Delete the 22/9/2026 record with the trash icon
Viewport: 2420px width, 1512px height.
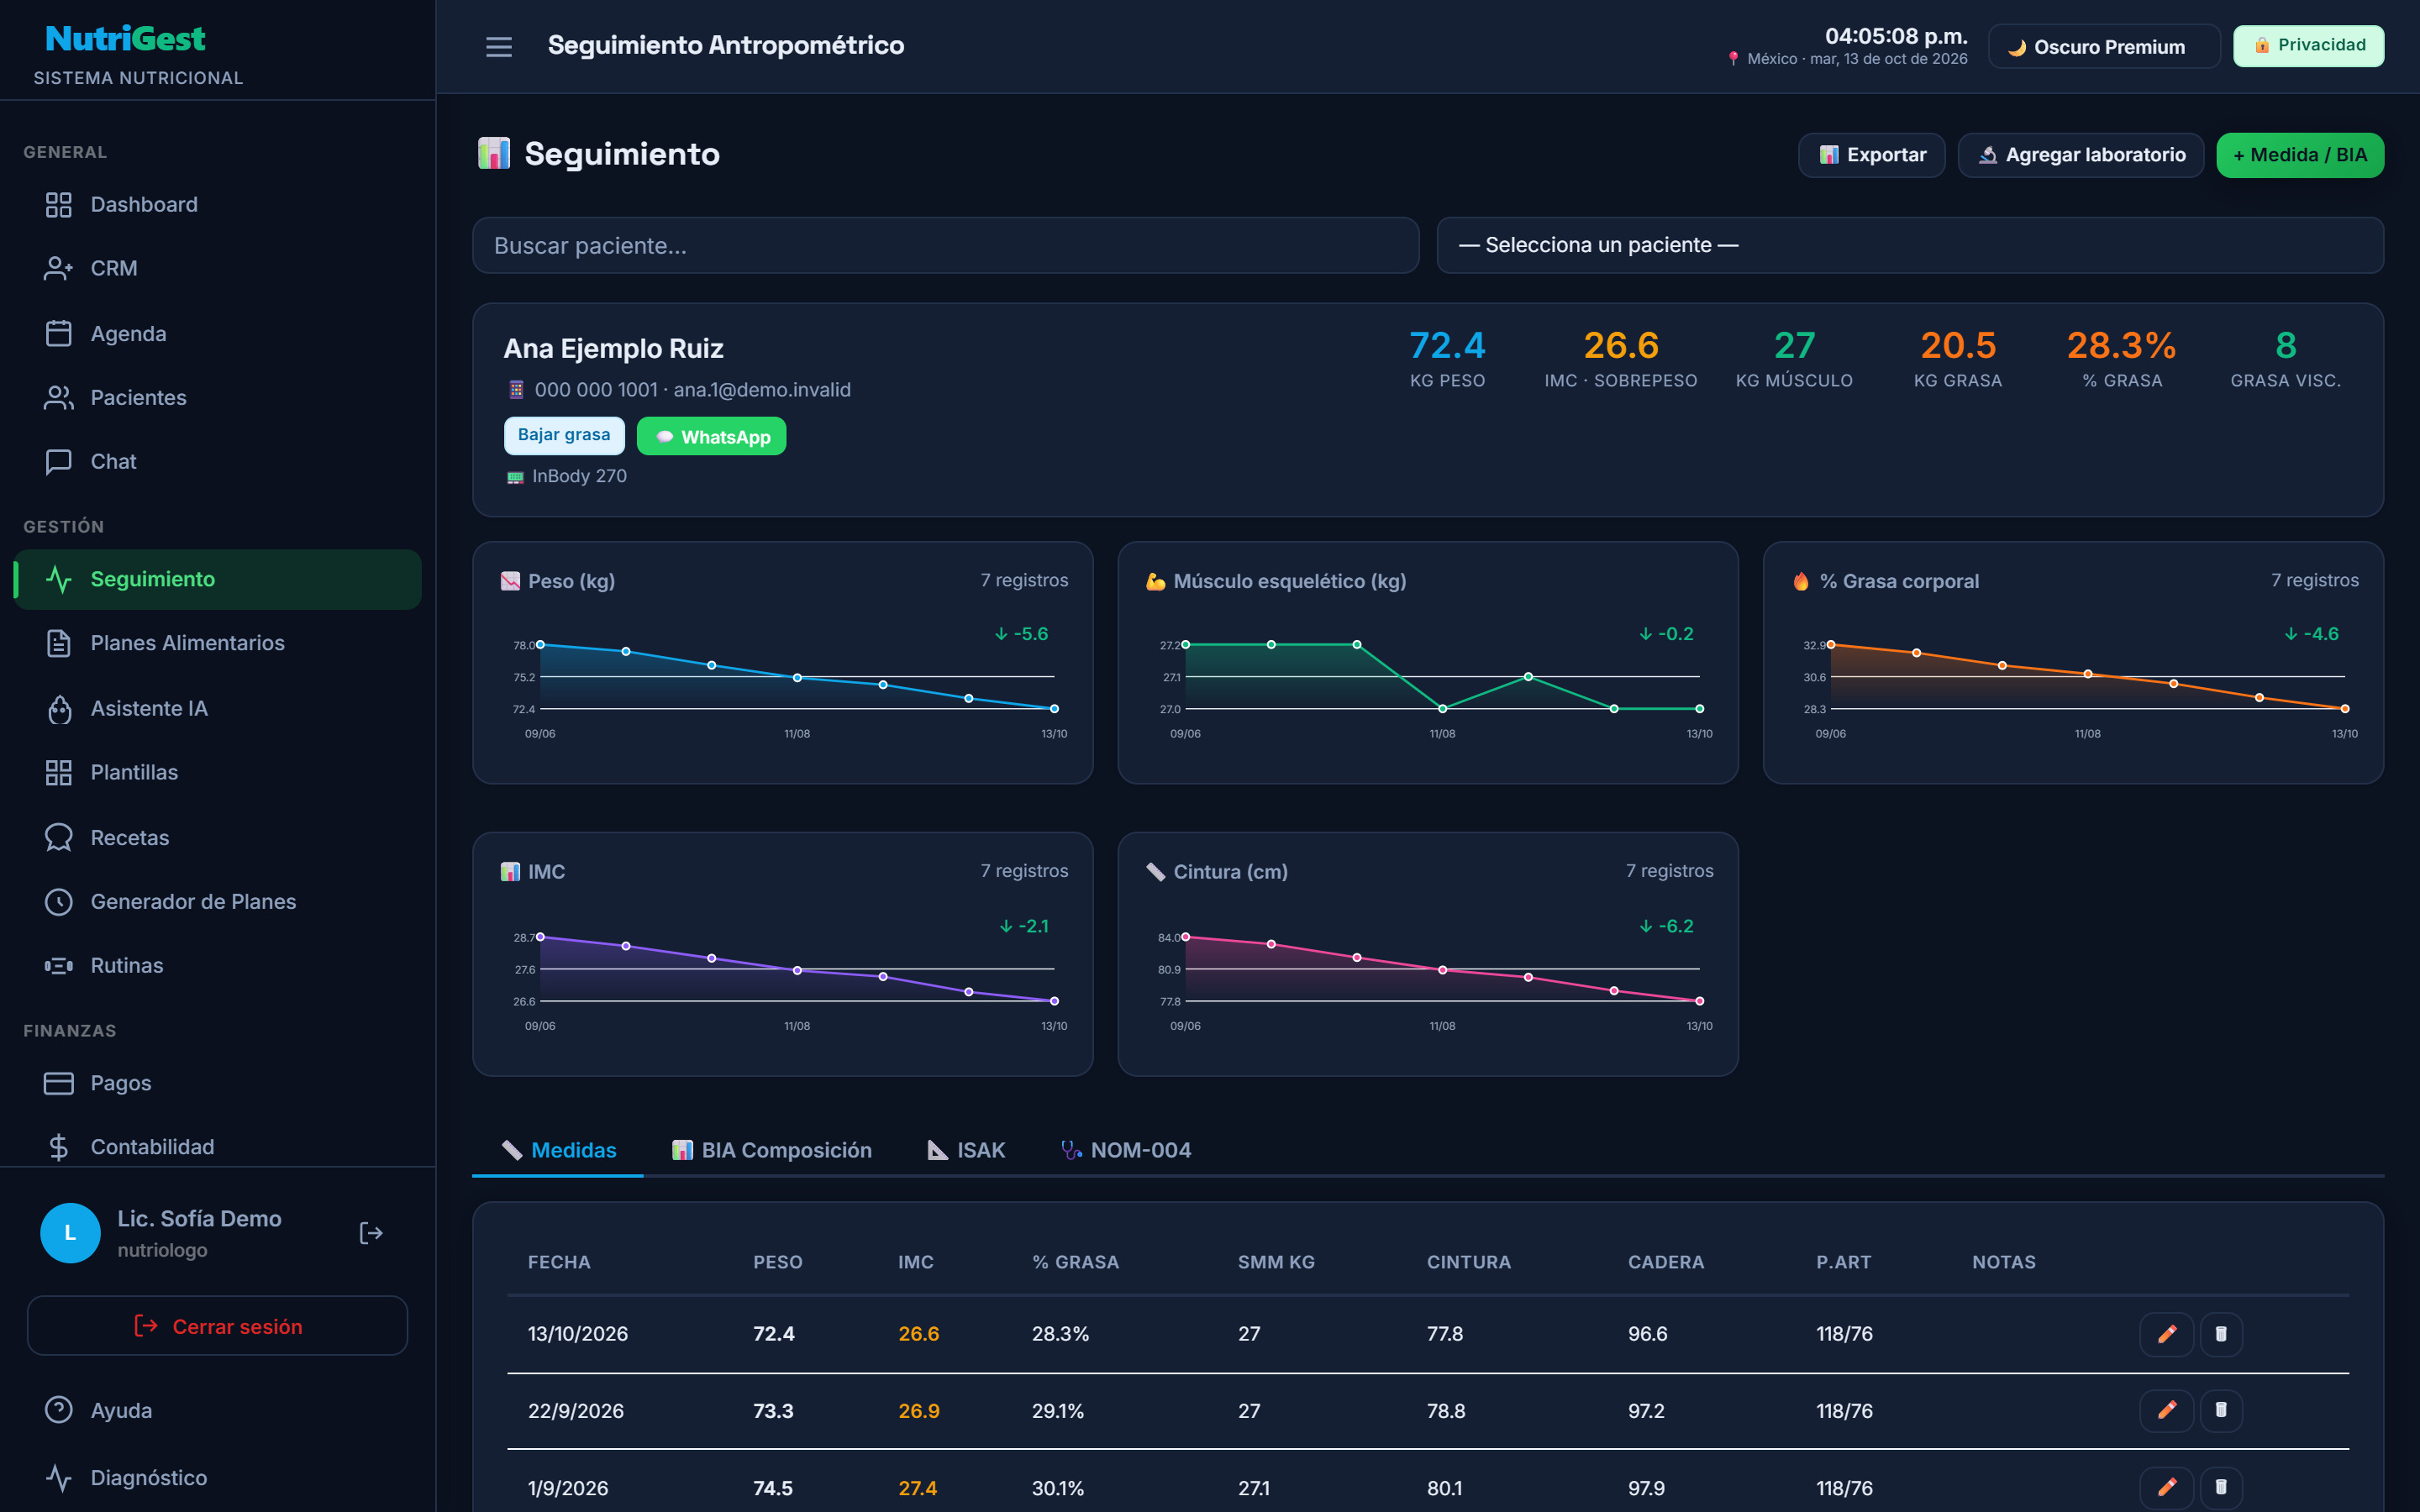point(2221,1410)
